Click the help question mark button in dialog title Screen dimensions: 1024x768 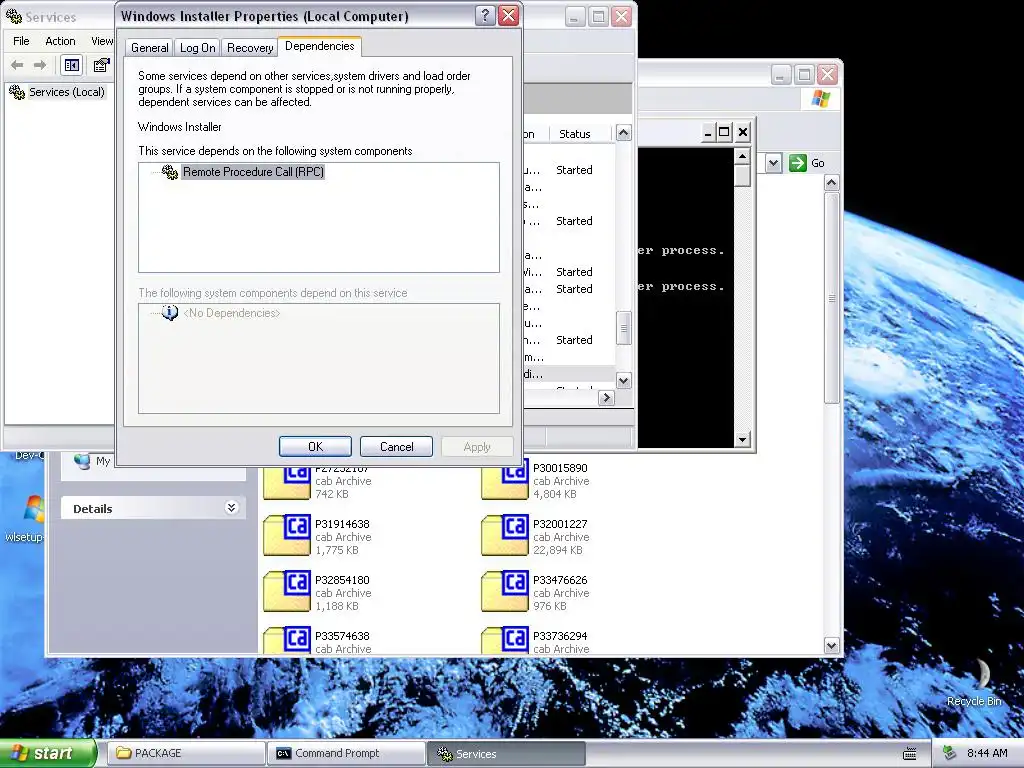point(485,16)
